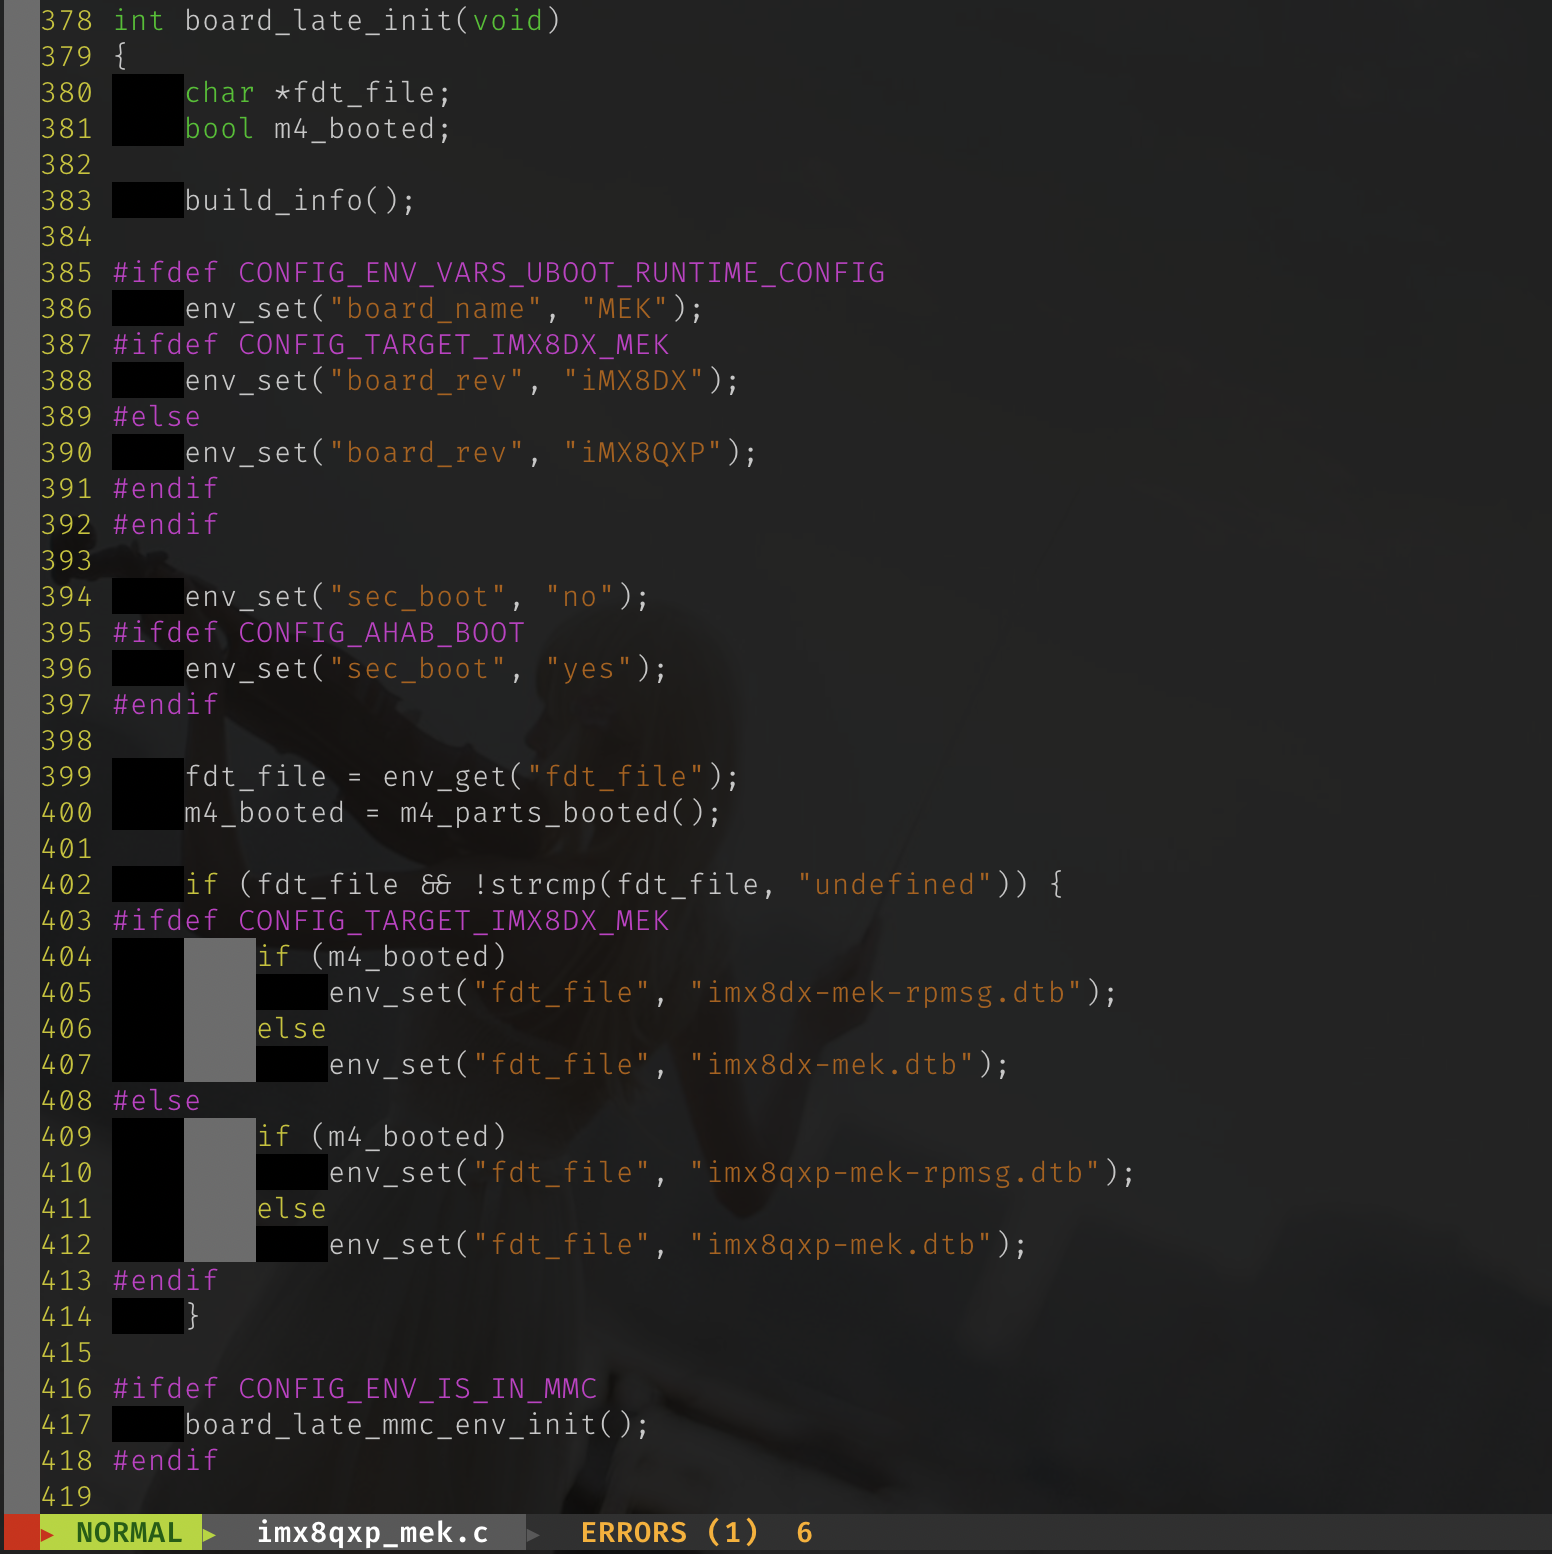Click line number 419

[67, 1496]
